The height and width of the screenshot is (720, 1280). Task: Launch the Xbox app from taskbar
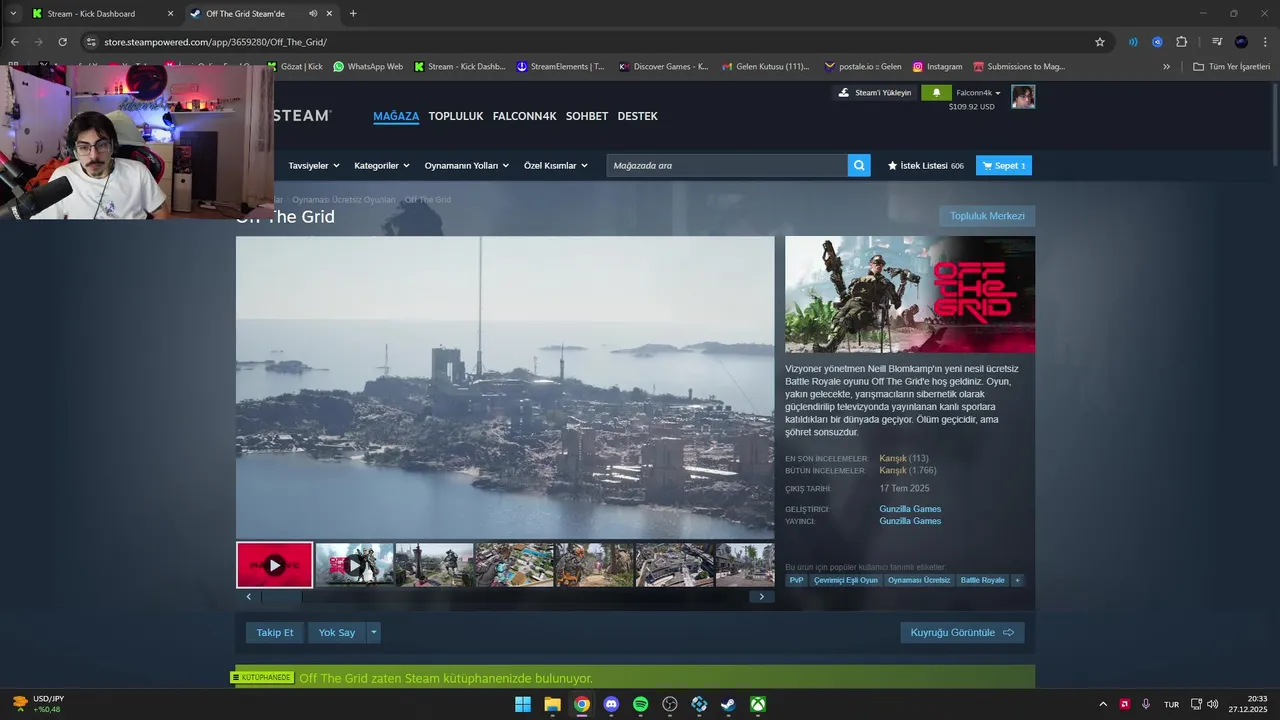759,704
